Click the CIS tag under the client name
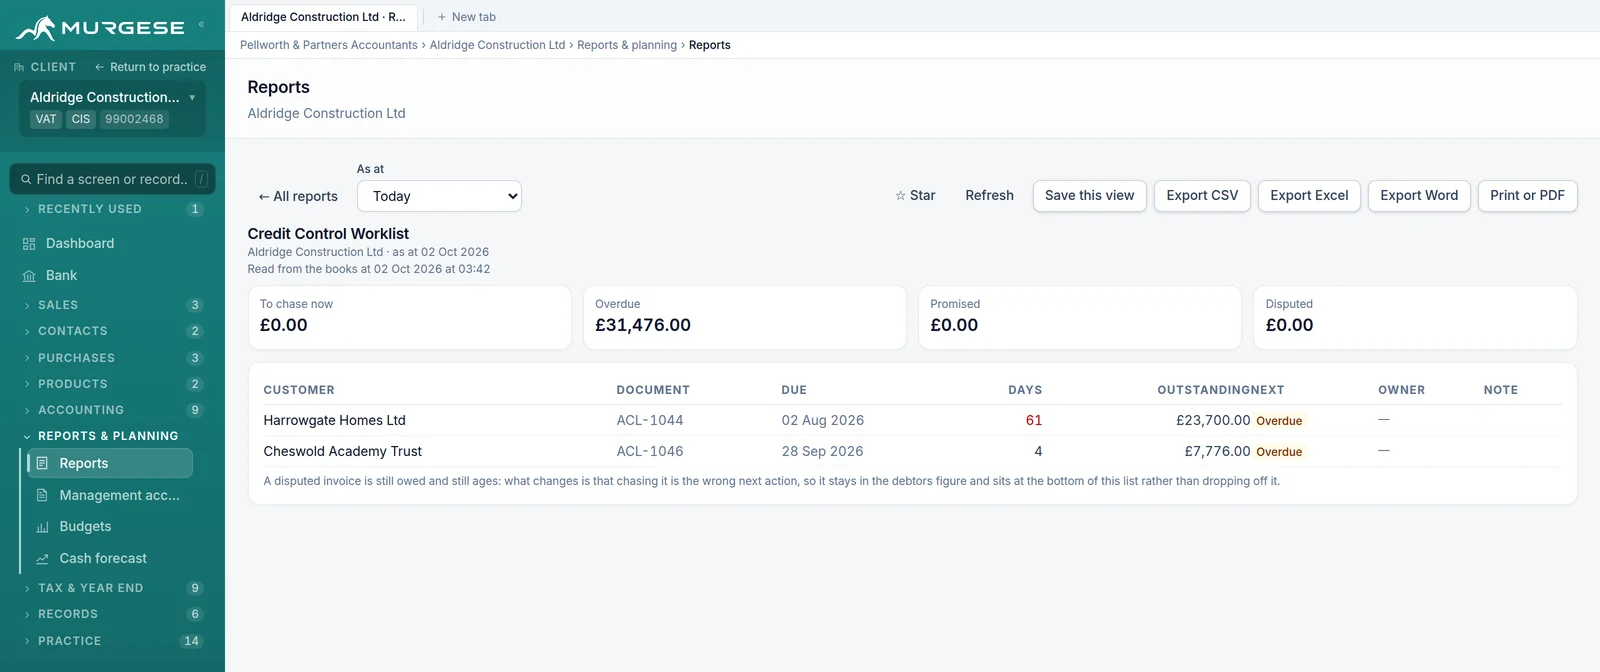 81,119
